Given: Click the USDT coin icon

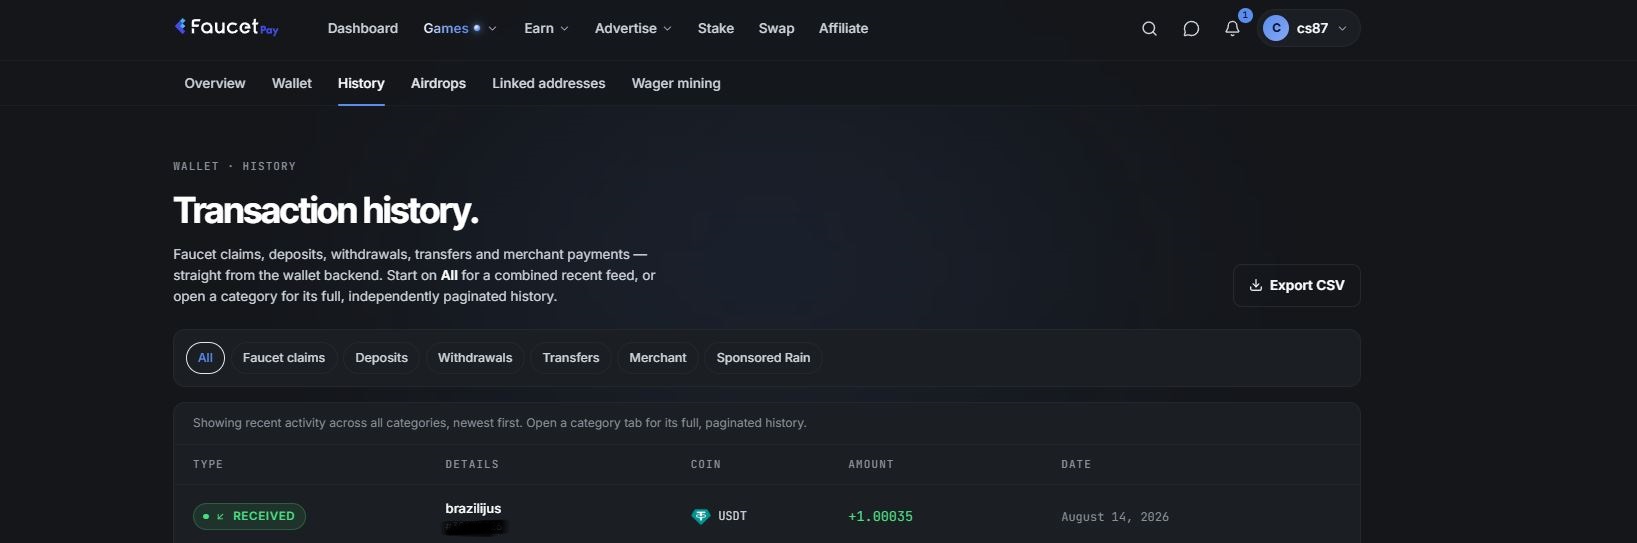Looking at the screenshot, I should tap(700, 516).
